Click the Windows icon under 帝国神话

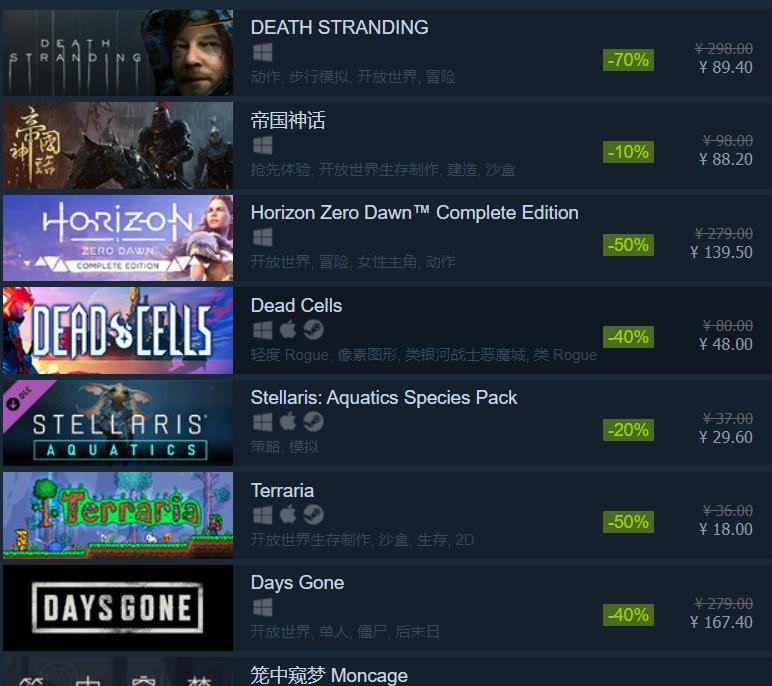coord(262,145)
